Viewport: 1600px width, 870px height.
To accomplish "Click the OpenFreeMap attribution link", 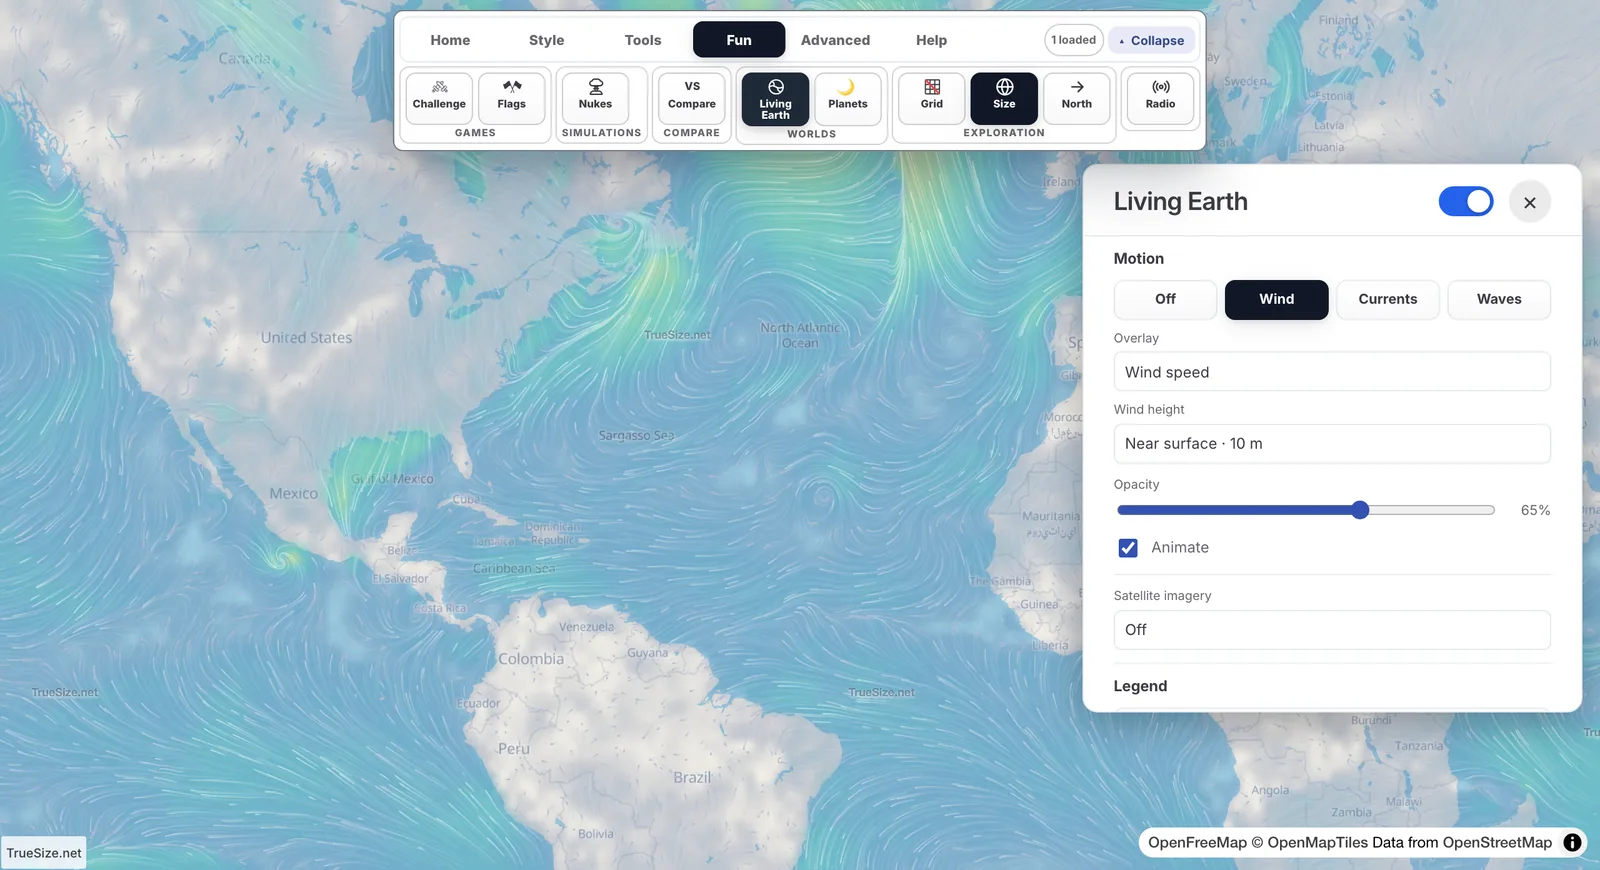I will (x=1197, y=842).
